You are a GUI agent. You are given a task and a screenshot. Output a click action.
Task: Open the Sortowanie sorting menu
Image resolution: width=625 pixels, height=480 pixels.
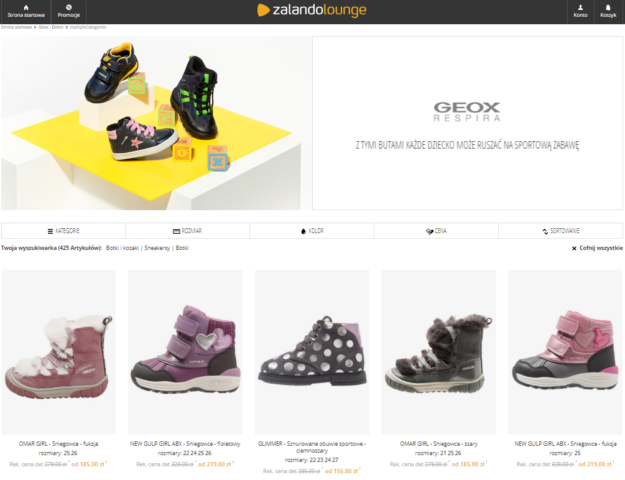coord(560,231)
